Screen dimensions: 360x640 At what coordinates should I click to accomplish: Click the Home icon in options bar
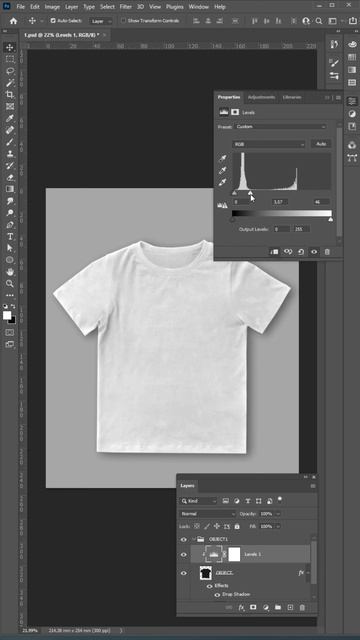(x=13, y=21)
